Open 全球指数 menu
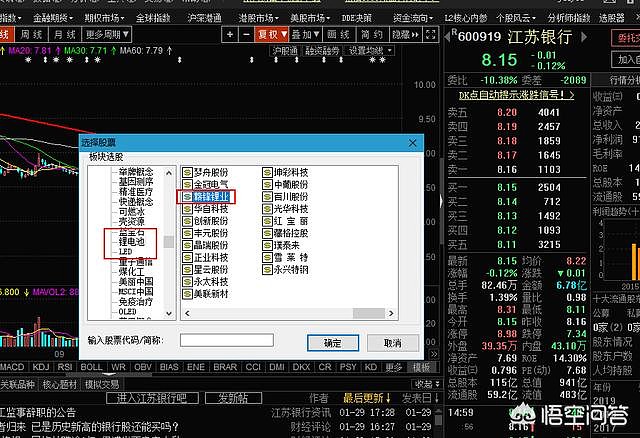Image resolution: width=640 pixels, height=438 pixels. (x=153, y=18)
